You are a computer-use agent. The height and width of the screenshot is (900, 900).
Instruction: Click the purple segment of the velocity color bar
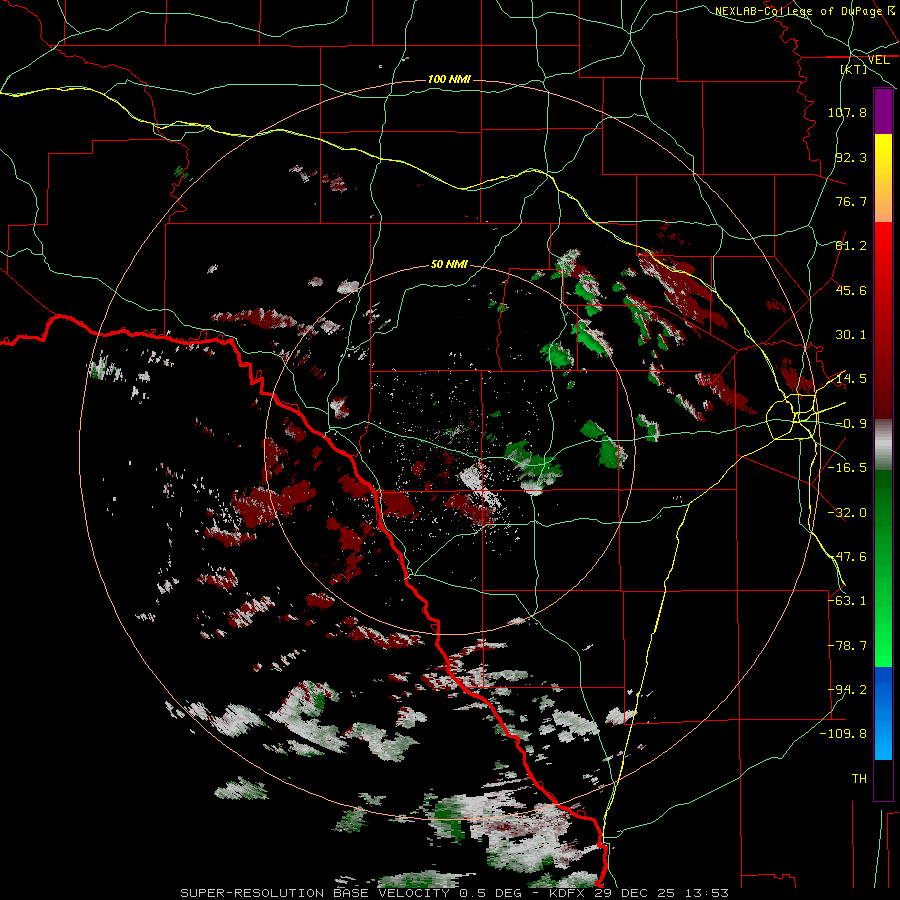[883, 111]
